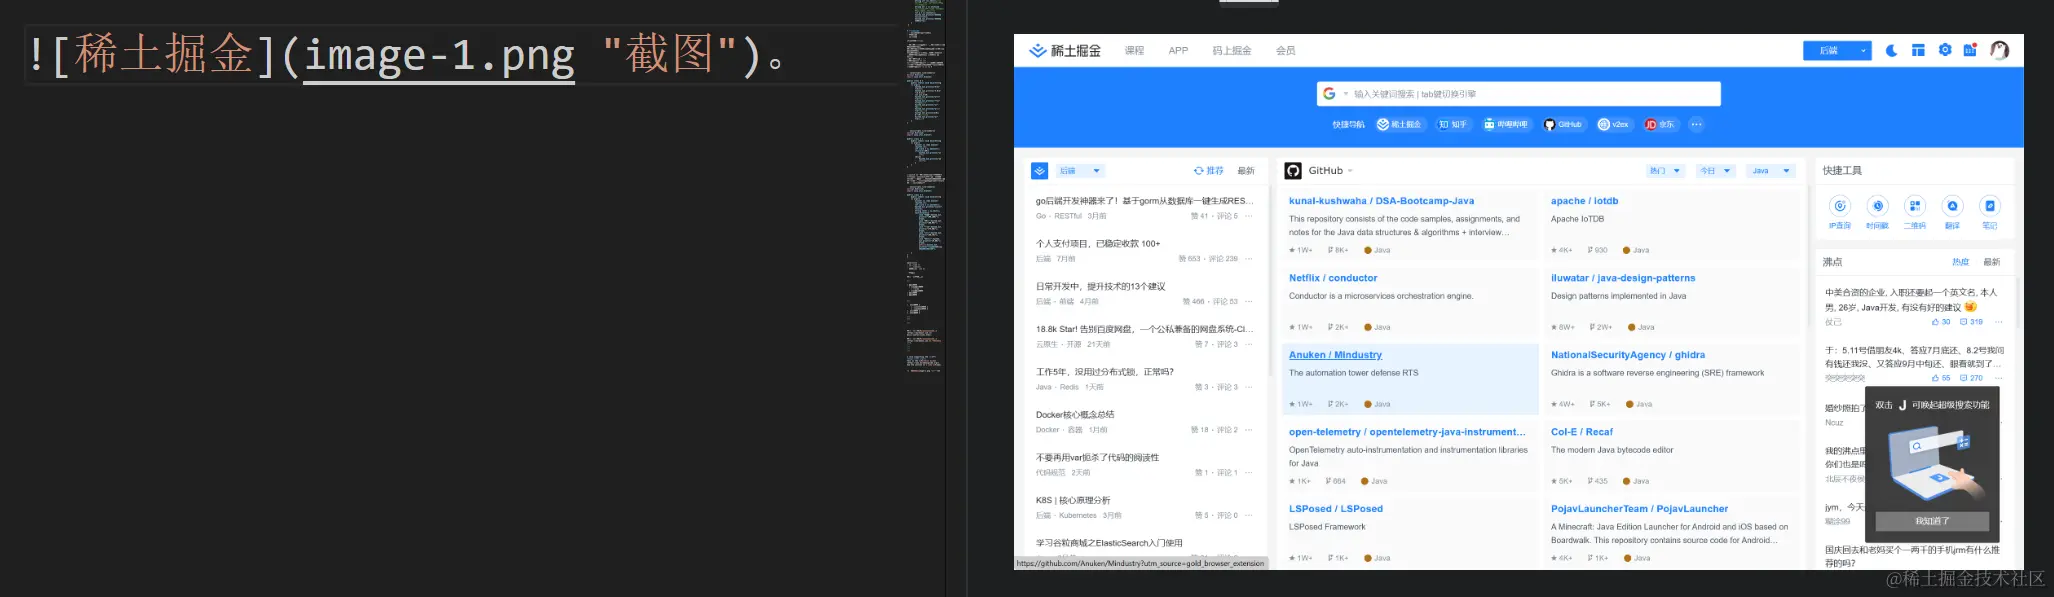Open the 热门 filter dropdown

1665,171
